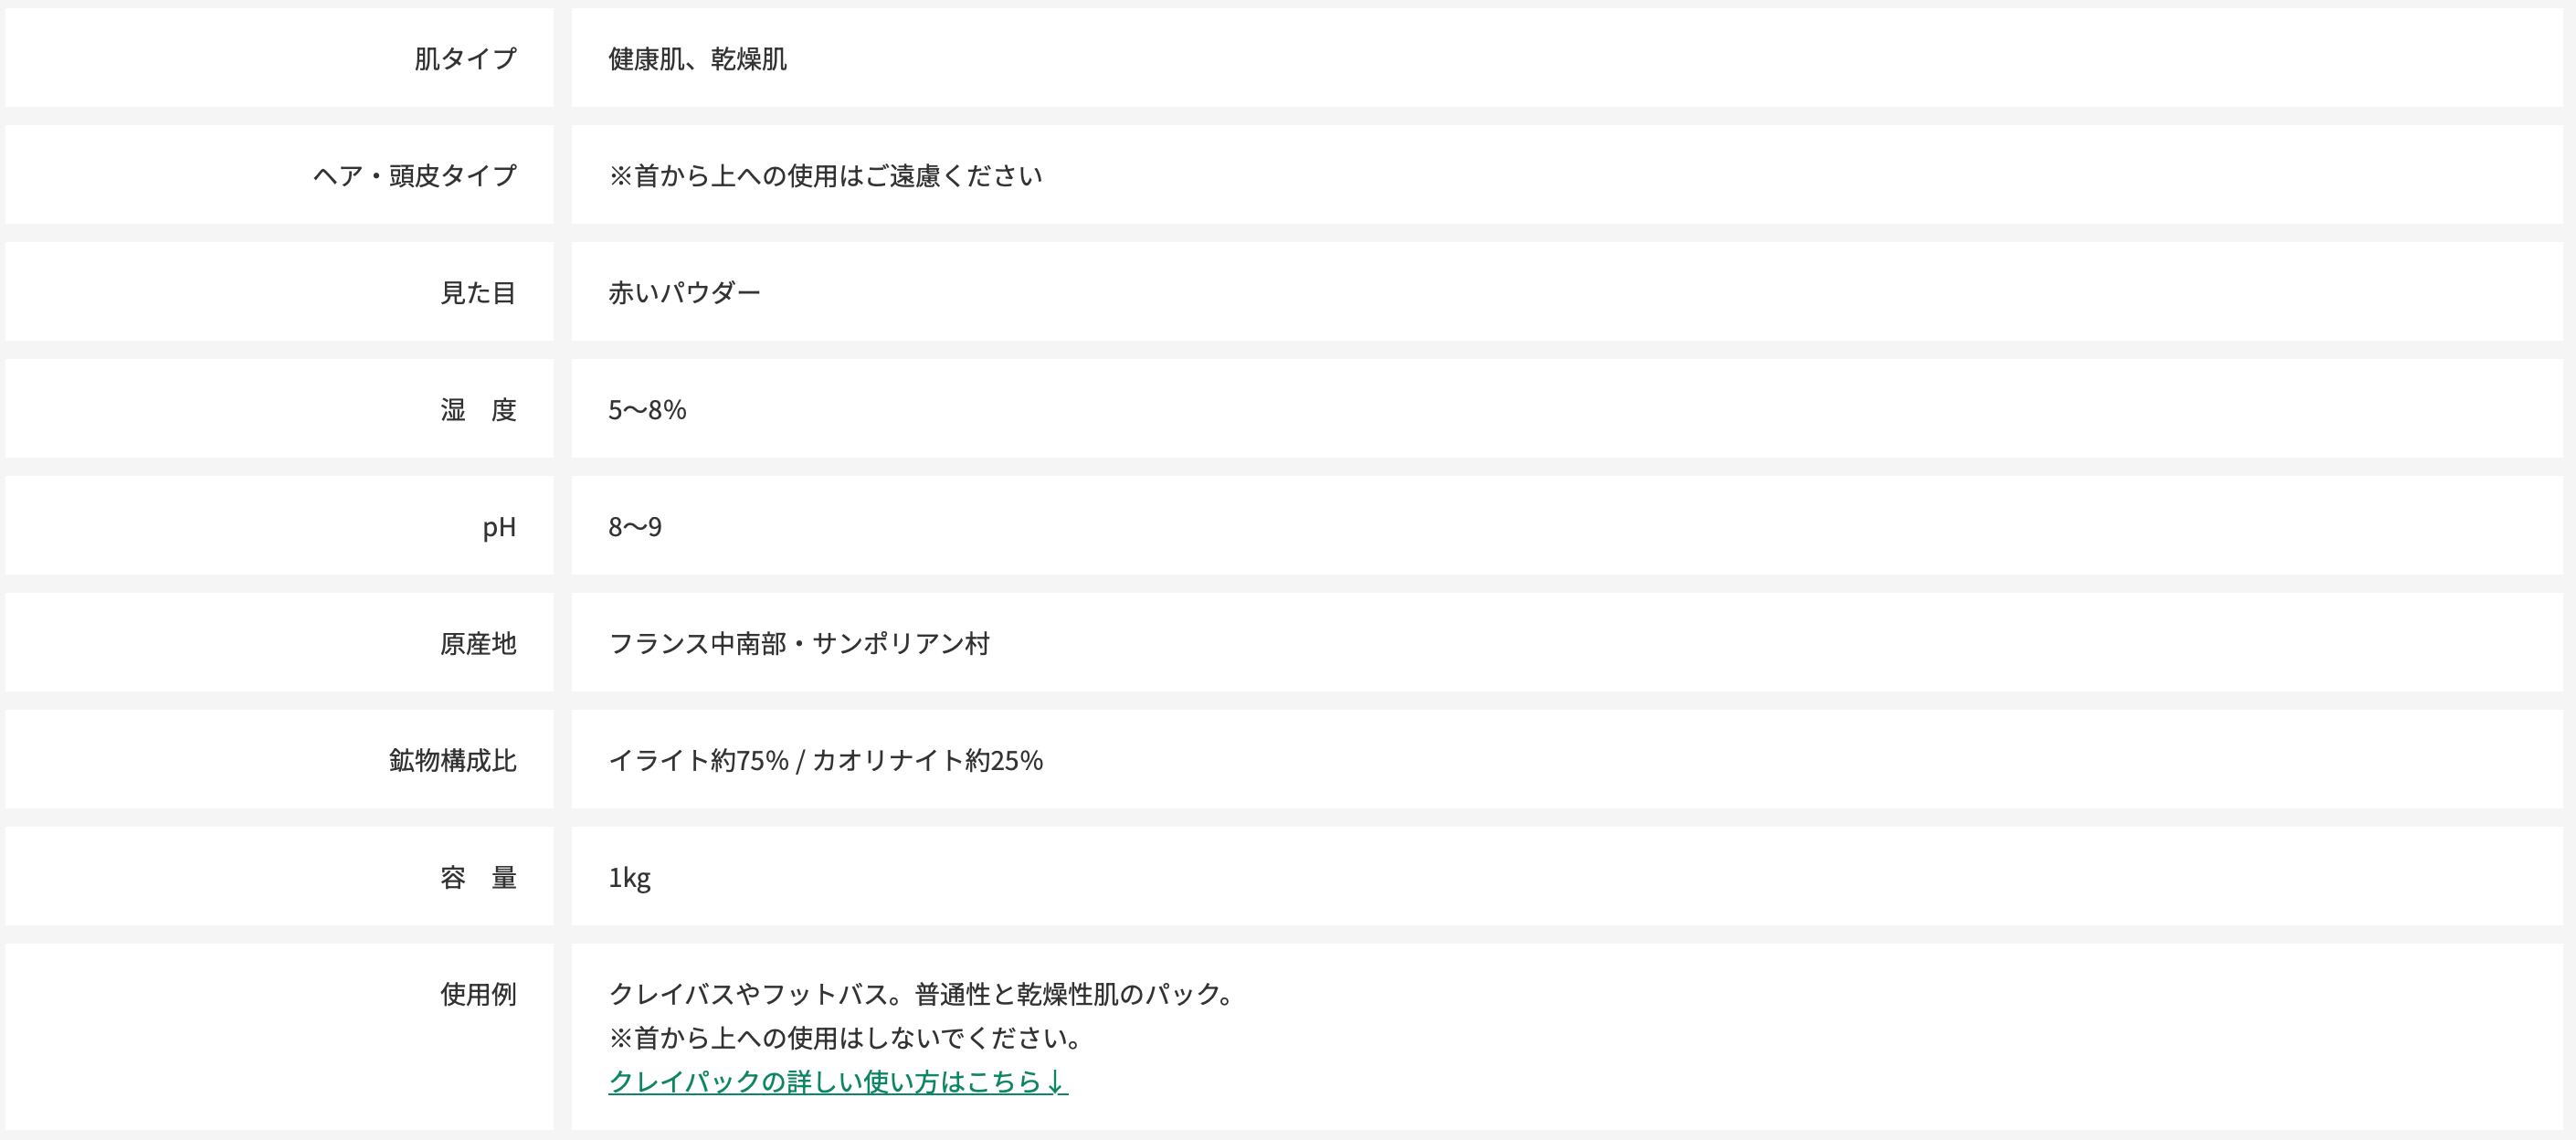2576x1140 pixels.
Task: Click the ※首から上への使用はしないでください warning line
Action: coord(845,1038)
